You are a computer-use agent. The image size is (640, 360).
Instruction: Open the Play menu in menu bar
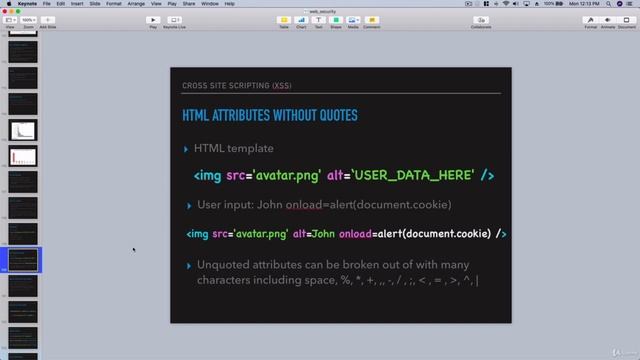(172, 4)
